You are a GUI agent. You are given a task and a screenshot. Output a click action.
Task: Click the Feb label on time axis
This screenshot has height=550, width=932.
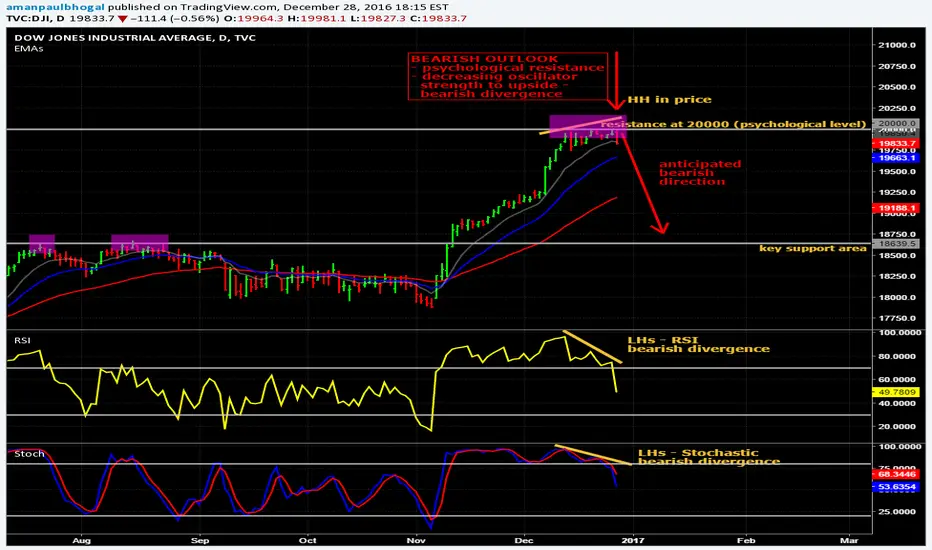click(x=746, y=540)
